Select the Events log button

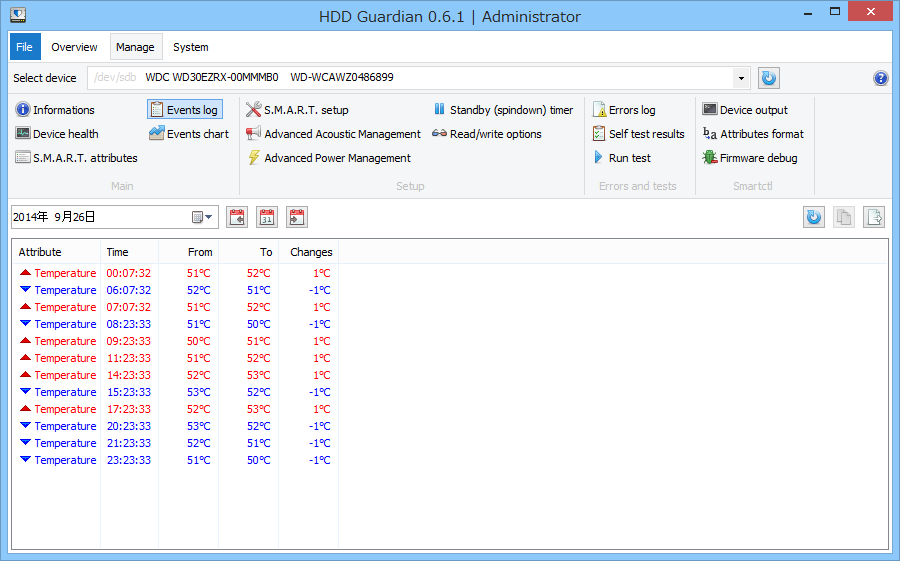[185, 110]
